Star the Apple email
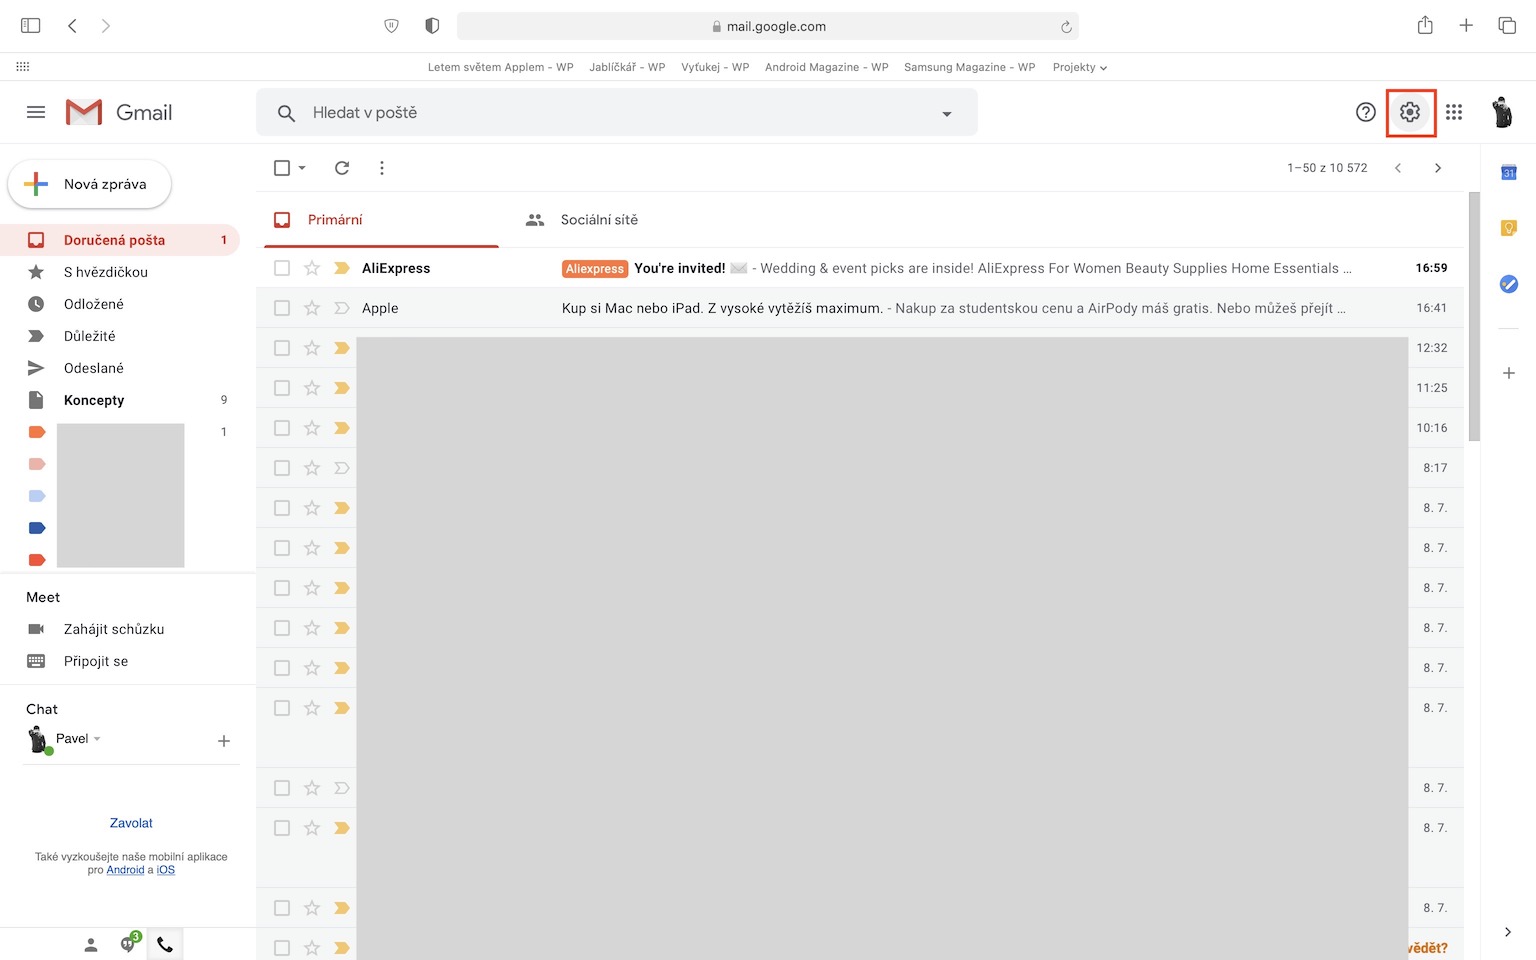Viewport: 1536px width, 960px height. (x=312, y=308)
